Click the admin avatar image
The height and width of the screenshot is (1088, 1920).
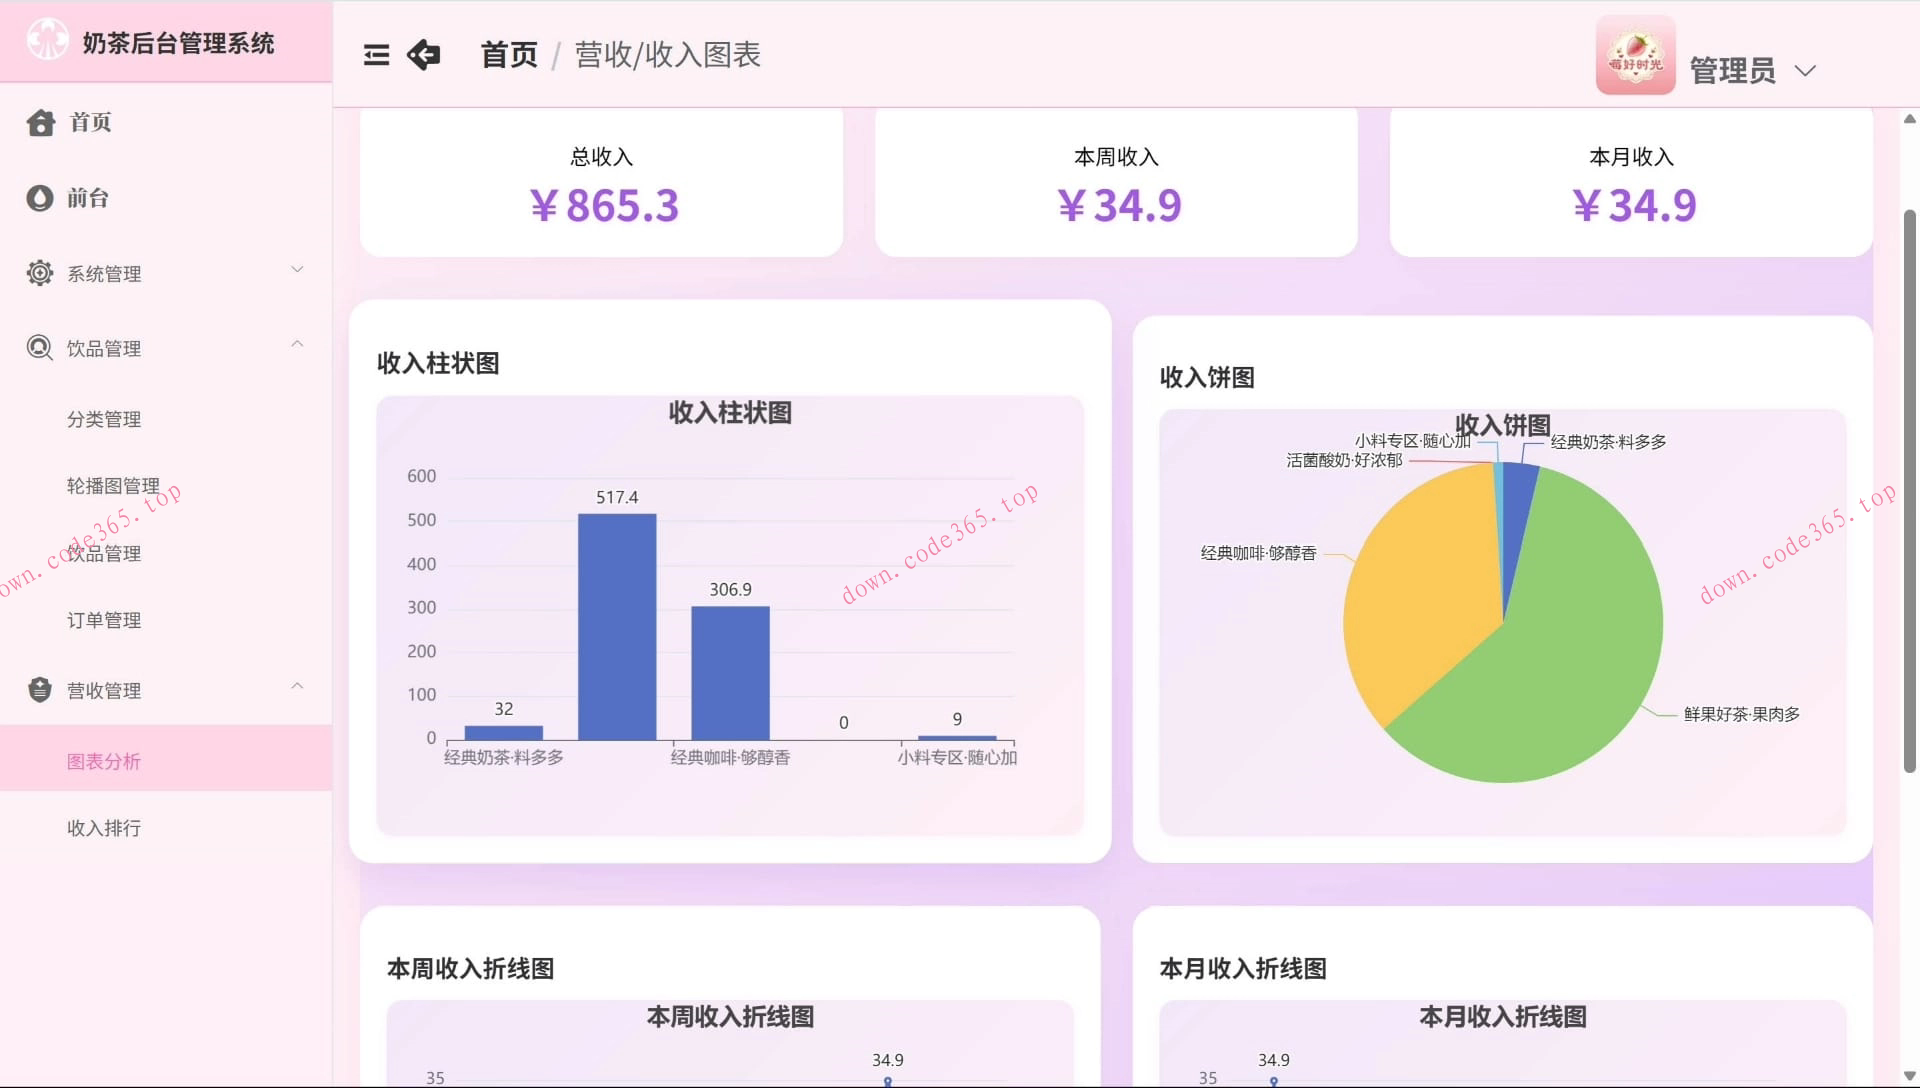click(1636, 55)
